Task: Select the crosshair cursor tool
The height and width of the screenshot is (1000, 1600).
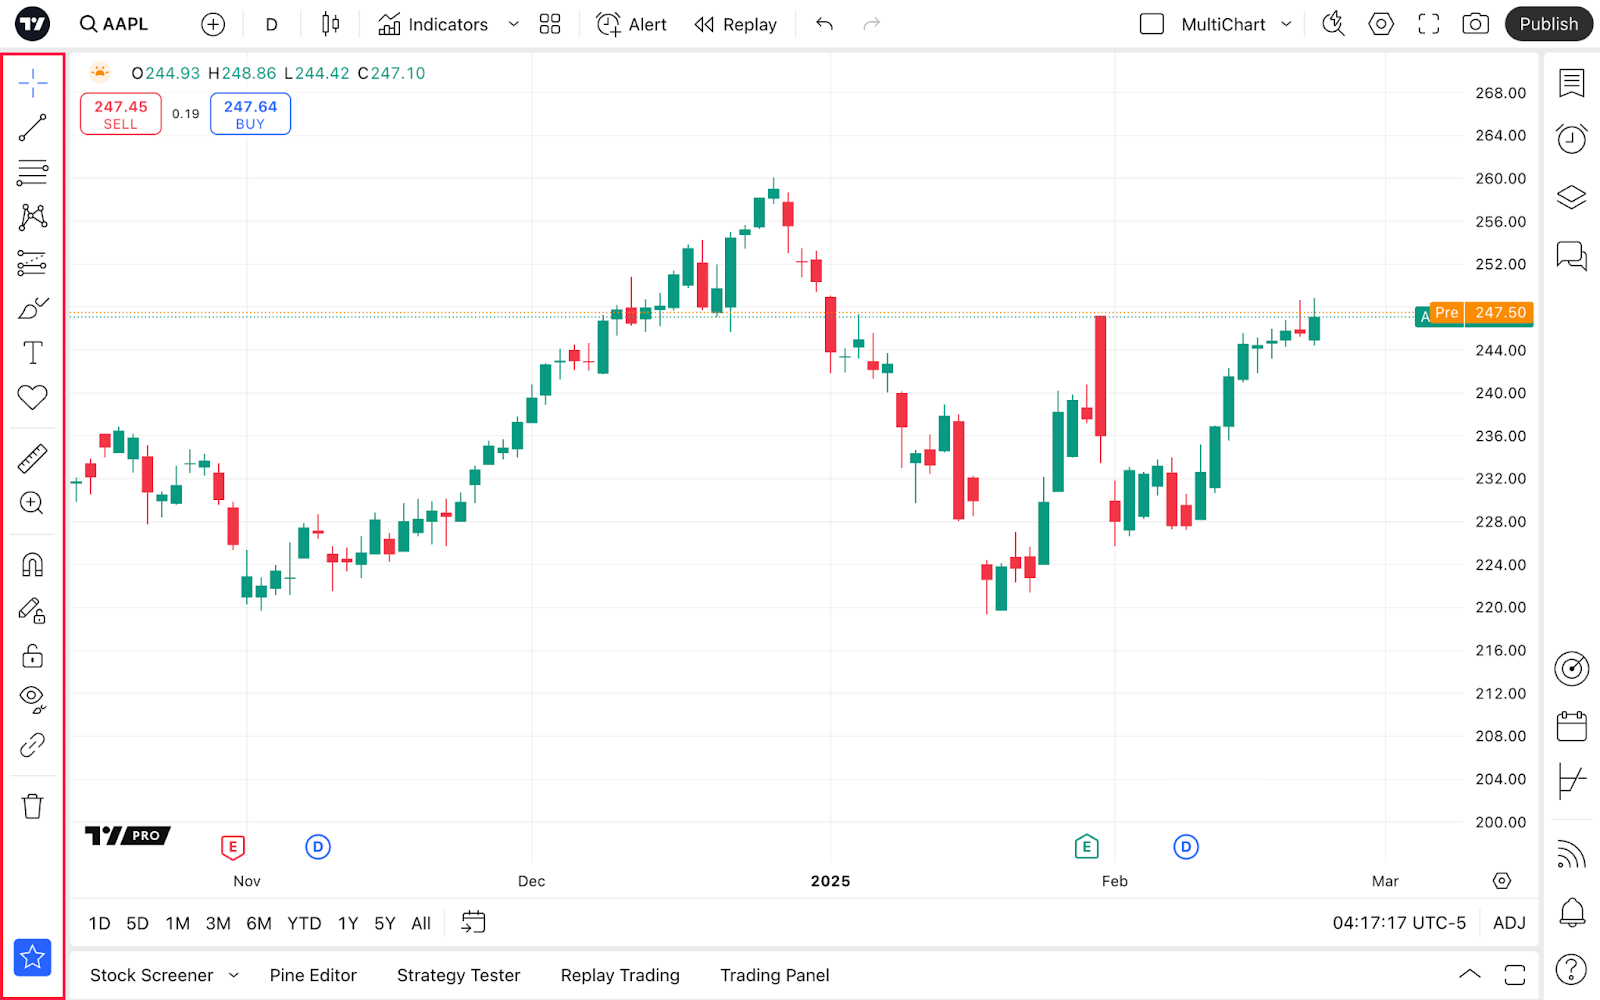Action: 32,82
